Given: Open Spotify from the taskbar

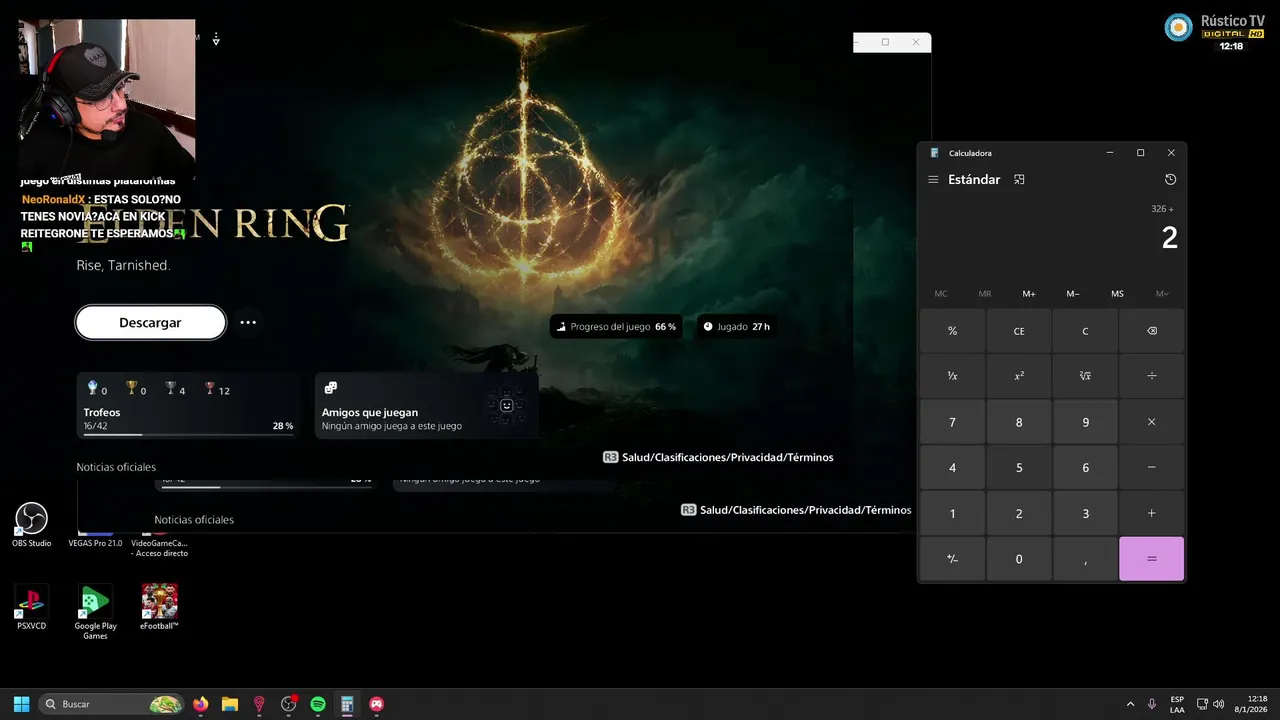Looking at the screenshot, I should pyautogui.click(x=318, y=704).
